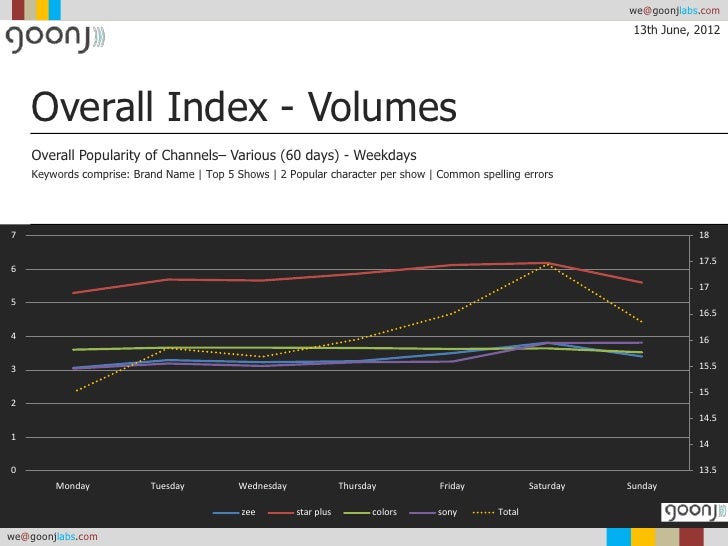Screen dimensions: 728x546
Task: Click the goonj logo at top left
Action: 55,39
